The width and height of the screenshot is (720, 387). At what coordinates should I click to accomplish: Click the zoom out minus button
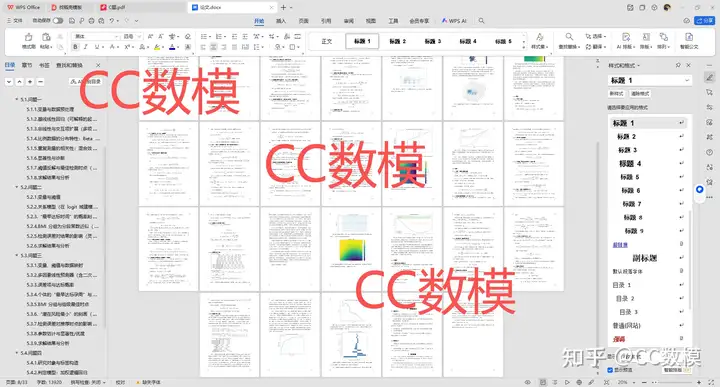coord(644,382)
